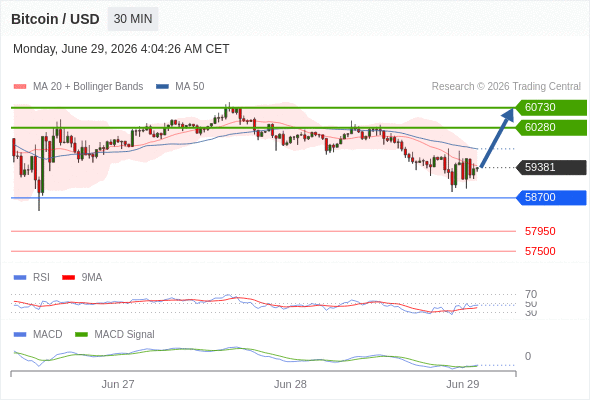Click the Research © 2026 Trading Central credit
The height and width of the screenshot is (400, 590).
(506, 87)
